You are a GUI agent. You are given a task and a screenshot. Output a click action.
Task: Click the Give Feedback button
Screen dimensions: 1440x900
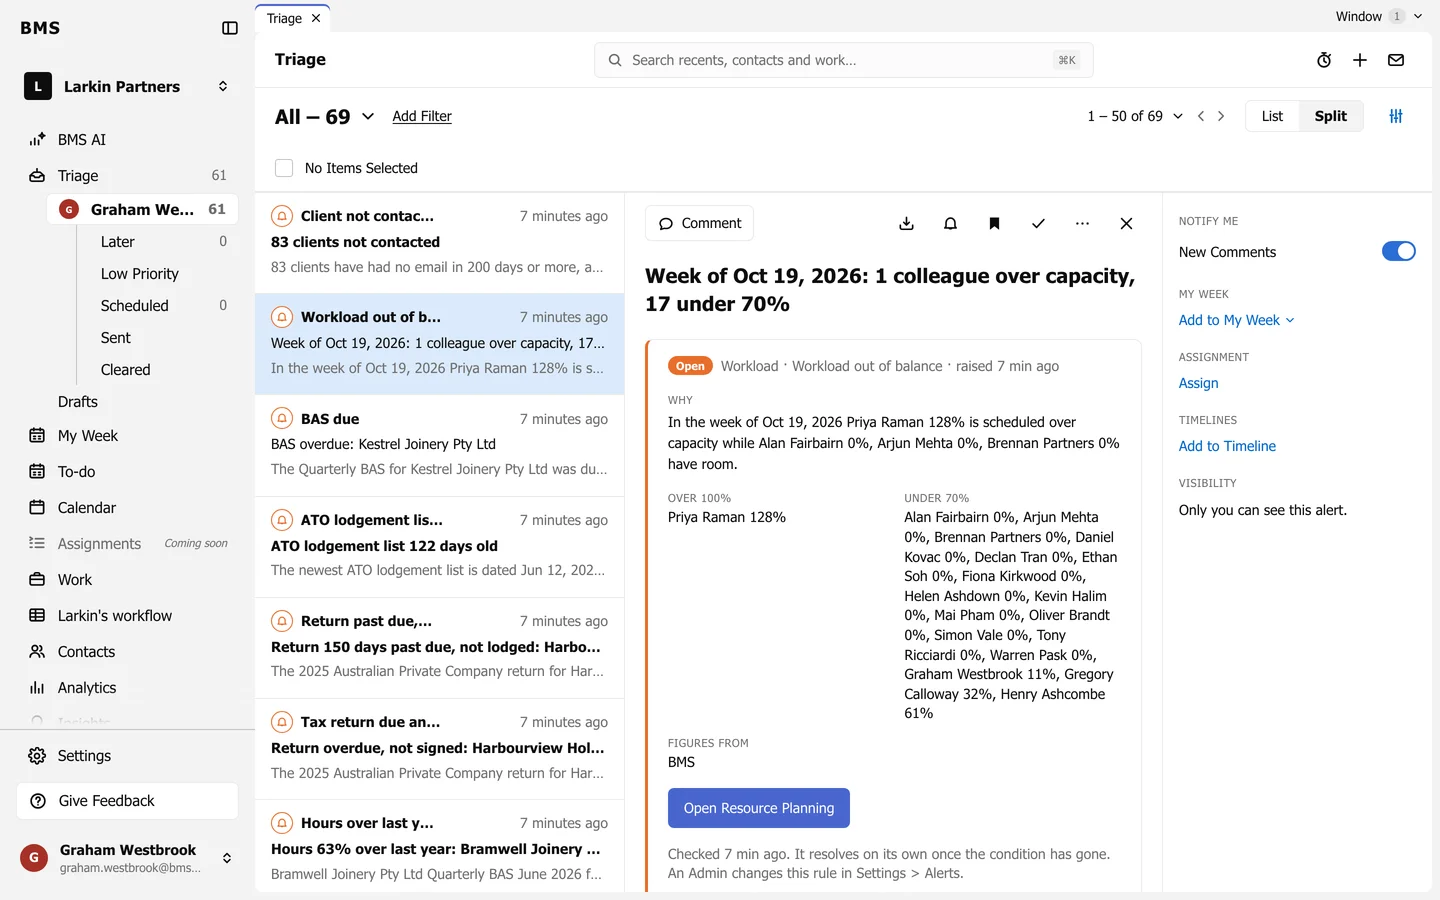click(x=127, y=801)
